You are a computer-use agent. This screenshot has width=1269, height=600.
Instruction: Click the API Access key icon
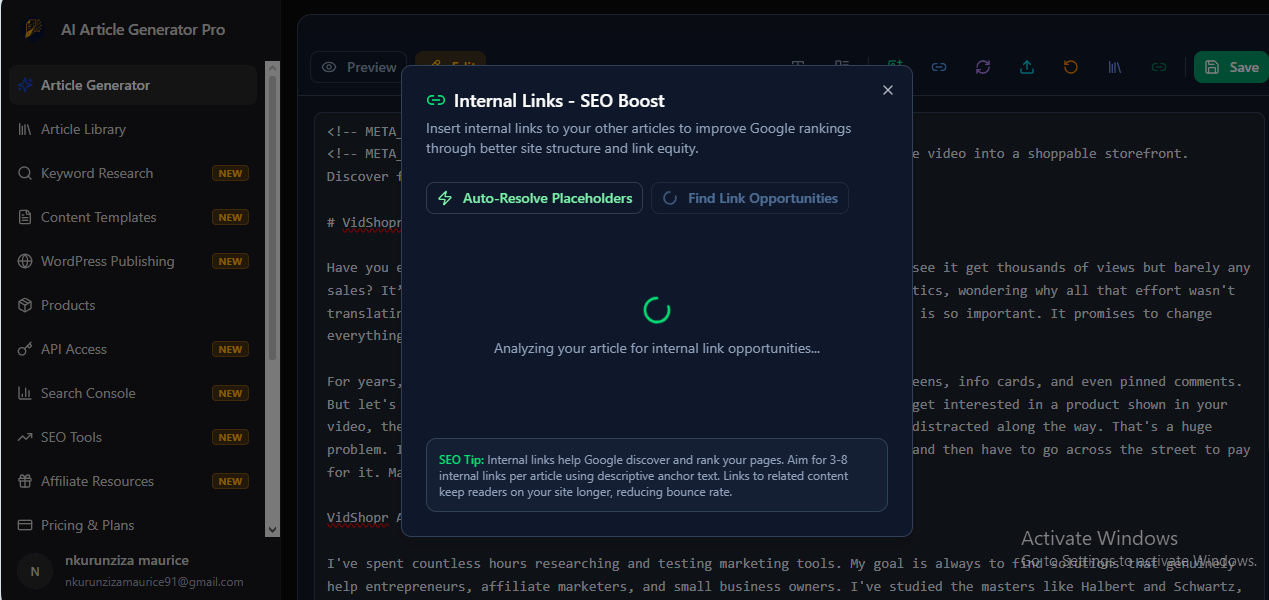pos(25,349)
